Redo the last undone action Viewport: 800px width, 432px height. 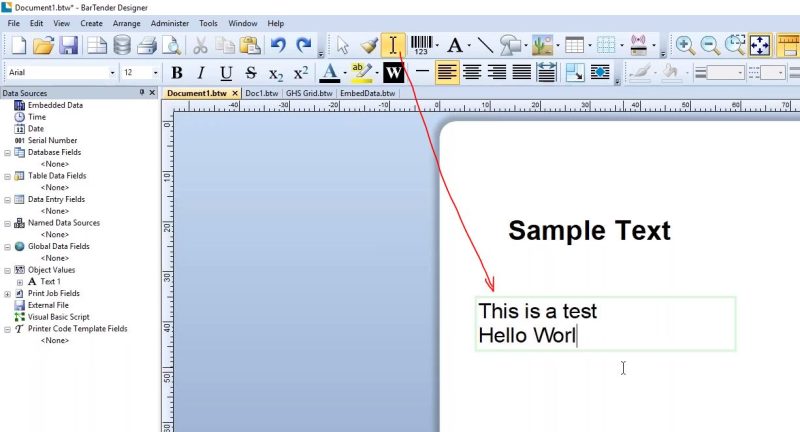304,45
